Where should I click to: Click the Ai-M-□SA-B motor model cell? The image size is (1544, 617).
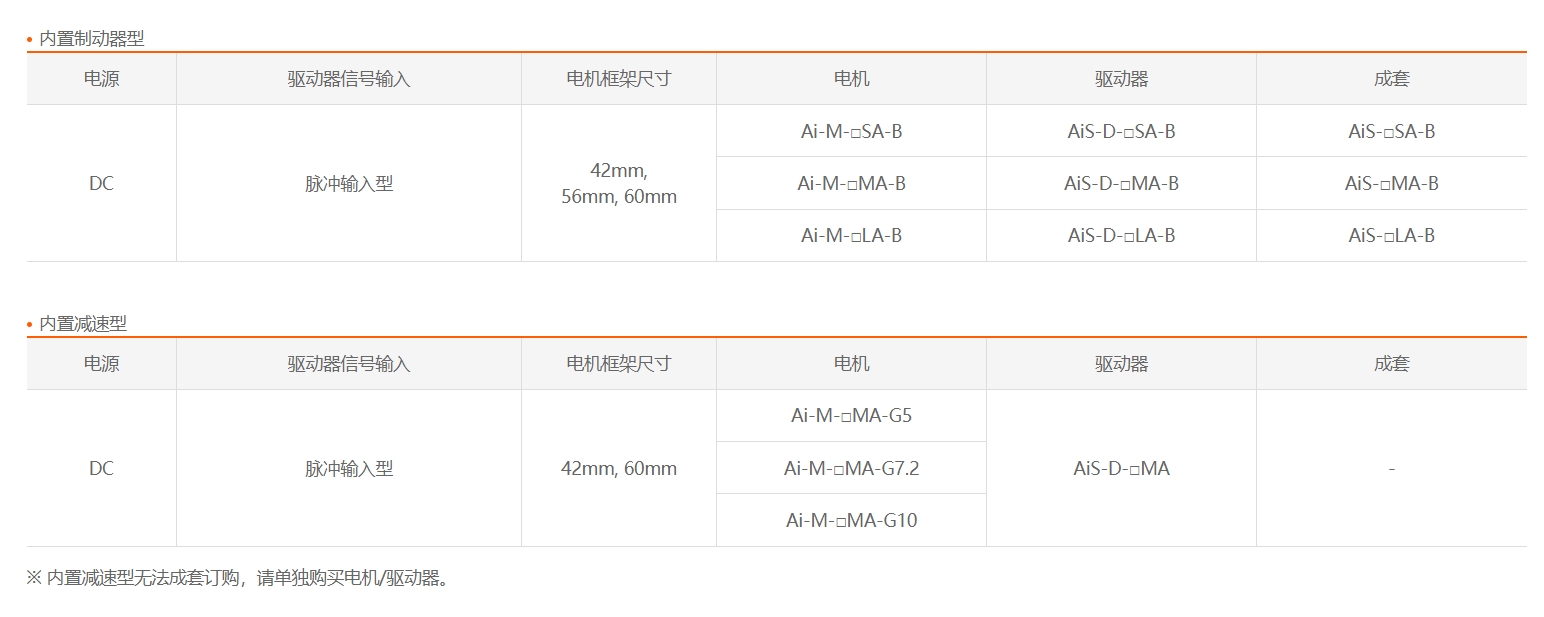click(x=851, y=131)
